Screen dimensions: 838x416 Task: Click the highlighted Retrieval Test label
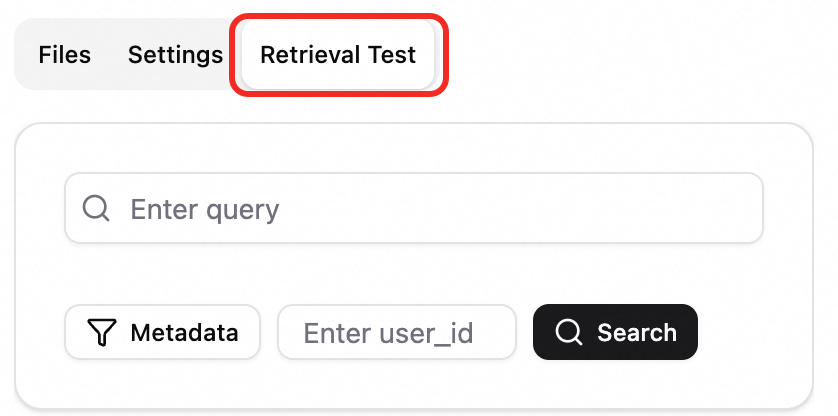pos(338,55)
